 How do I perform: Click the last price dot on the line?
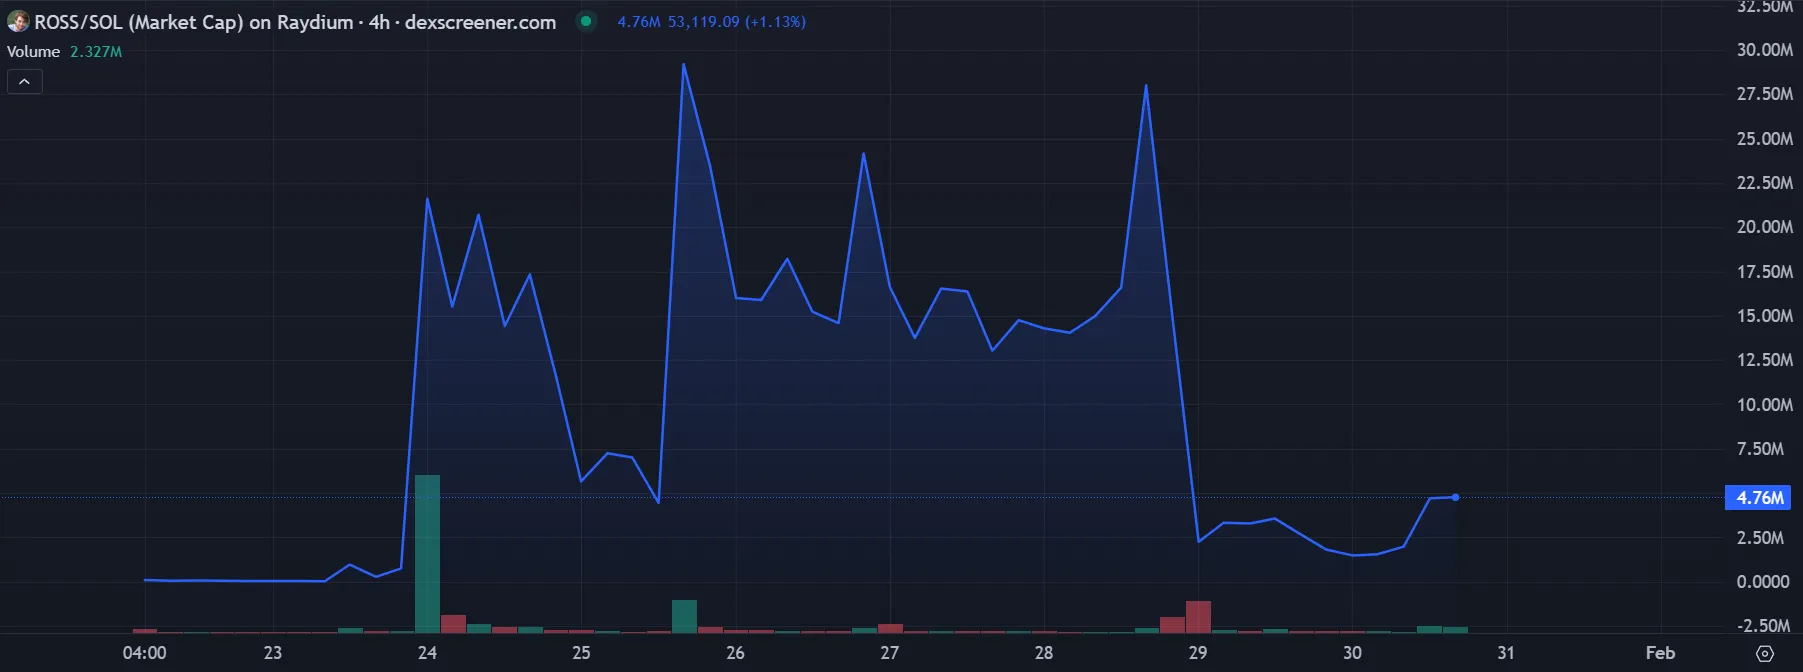1455,497
